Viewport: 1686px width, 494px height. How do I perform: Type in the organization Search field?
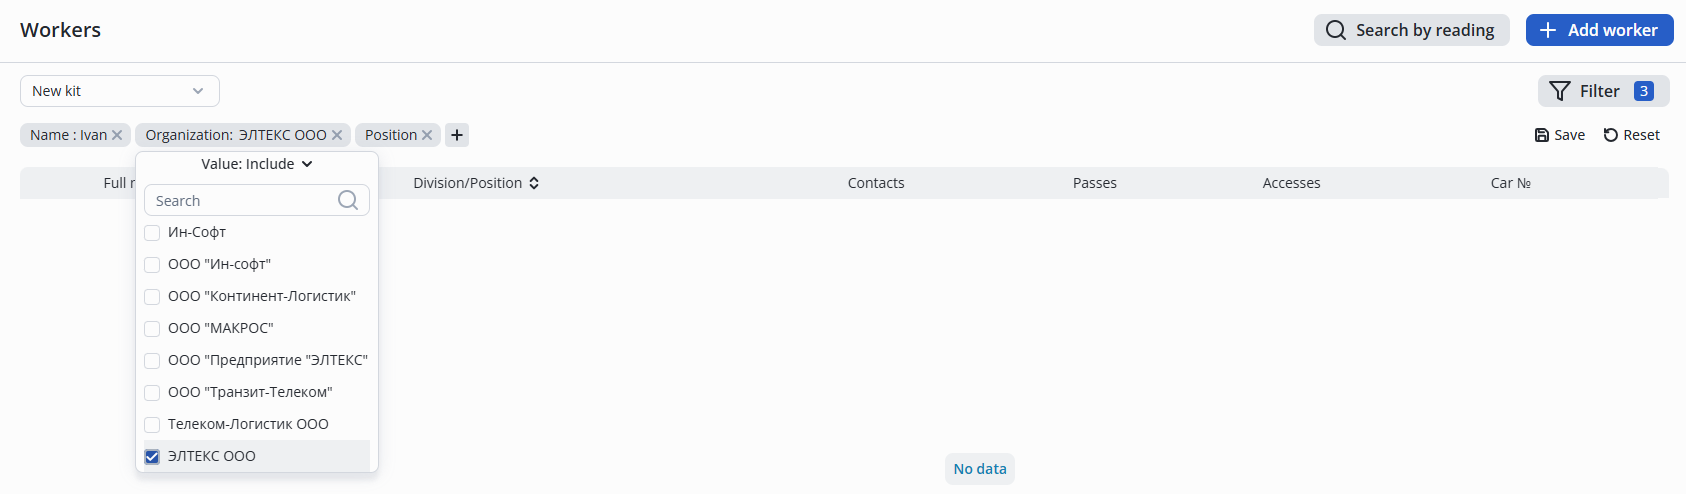click(x=240, y=201)
